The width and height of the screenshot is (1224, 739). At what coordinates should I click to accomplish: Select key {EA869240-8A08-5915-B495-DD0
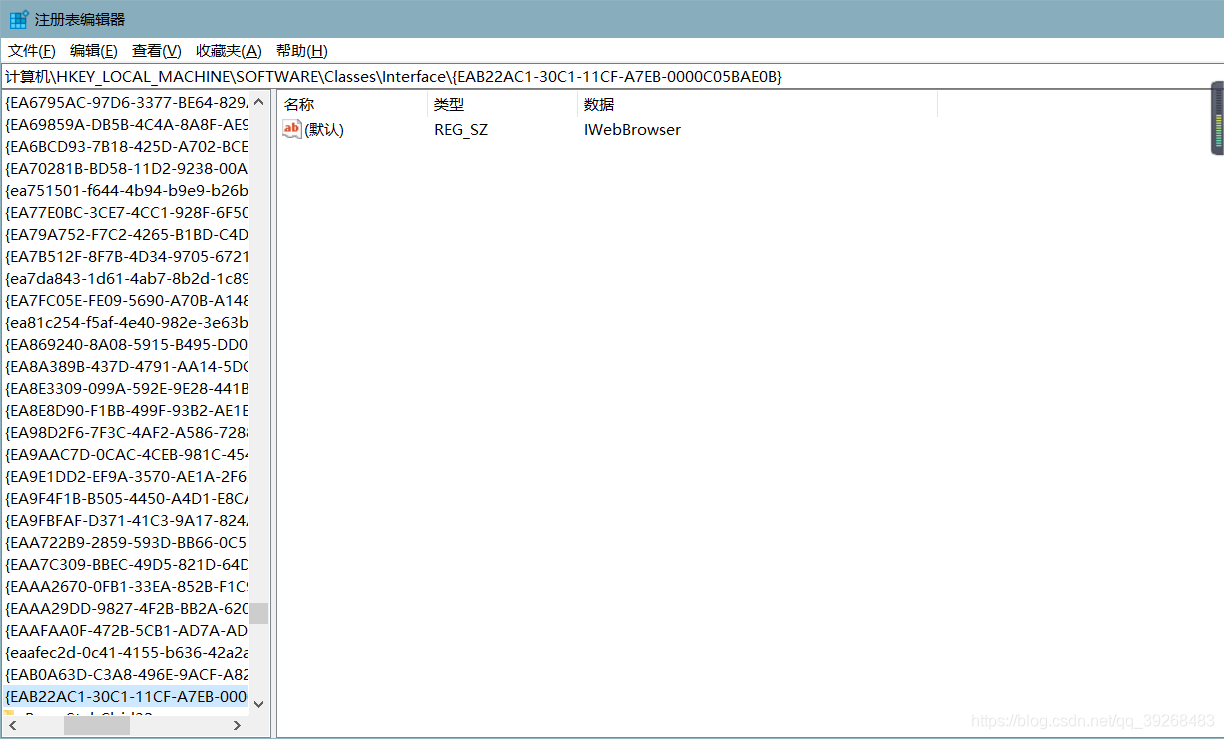tap(126, 344)
